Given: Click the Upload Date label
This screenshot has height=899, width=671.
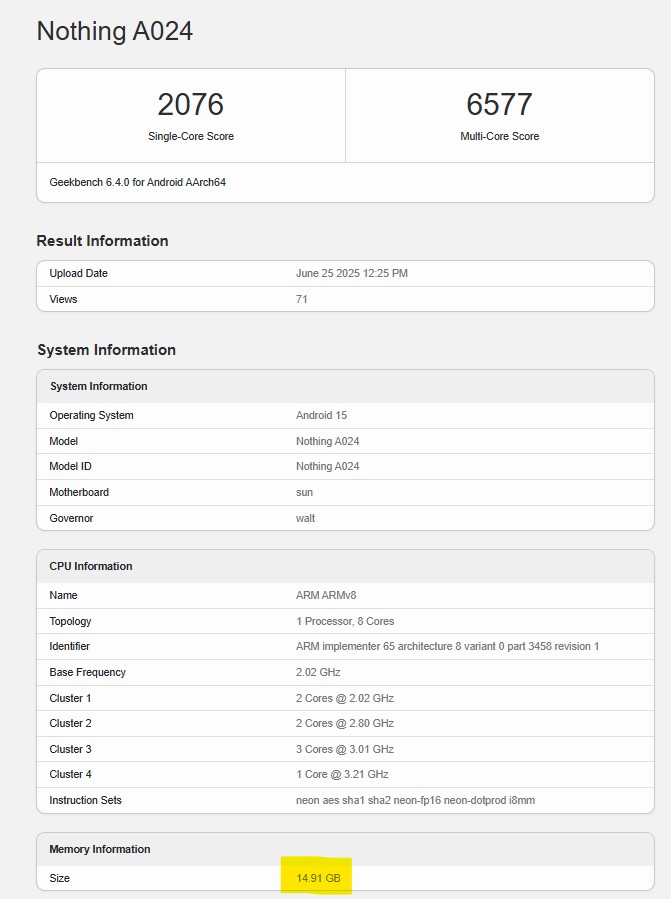Looking at the screenshot, I should pyautogui.click(x=79, y=273).
